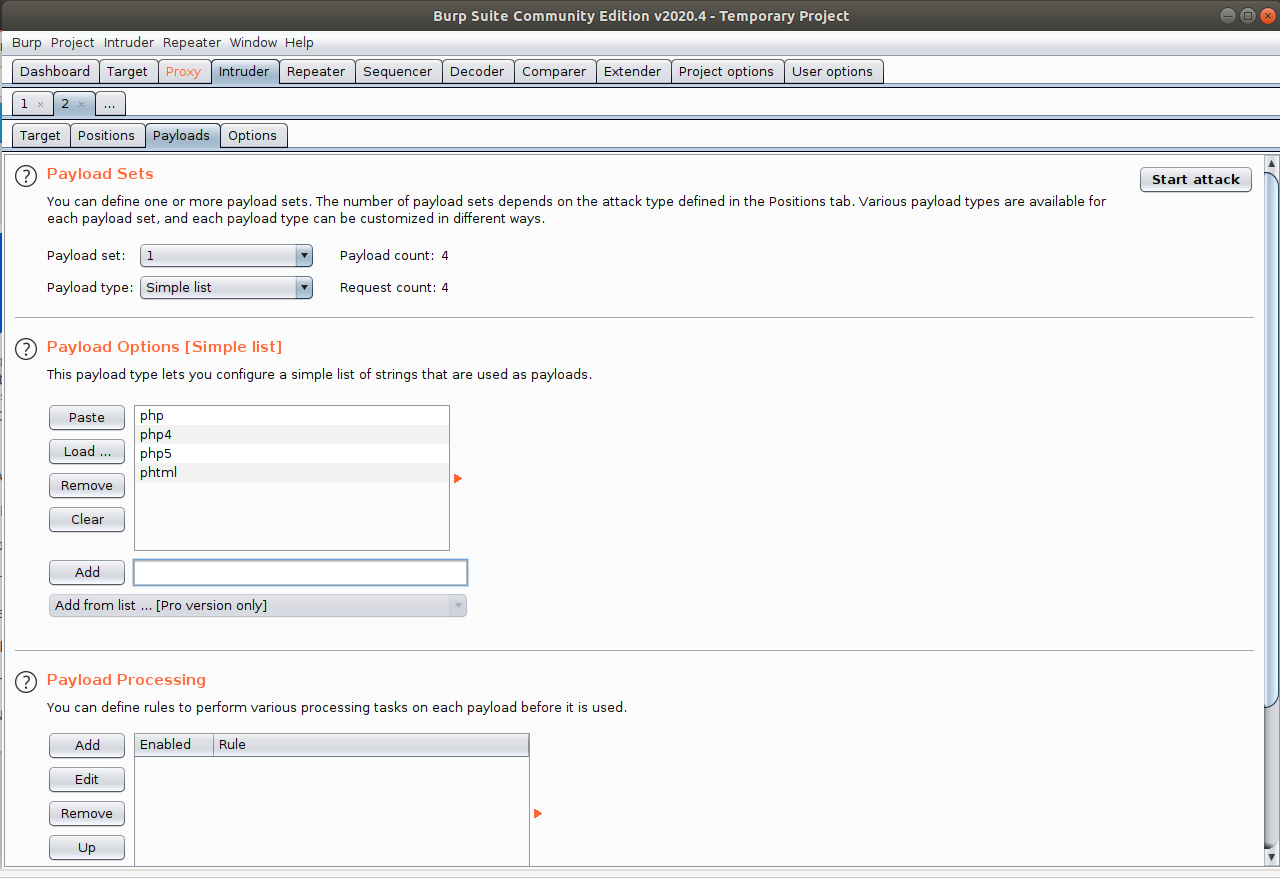The height and width of the screenshot is (879, 1280).
Task: Close Intruder attack tab 2
Action: point(82,104)
